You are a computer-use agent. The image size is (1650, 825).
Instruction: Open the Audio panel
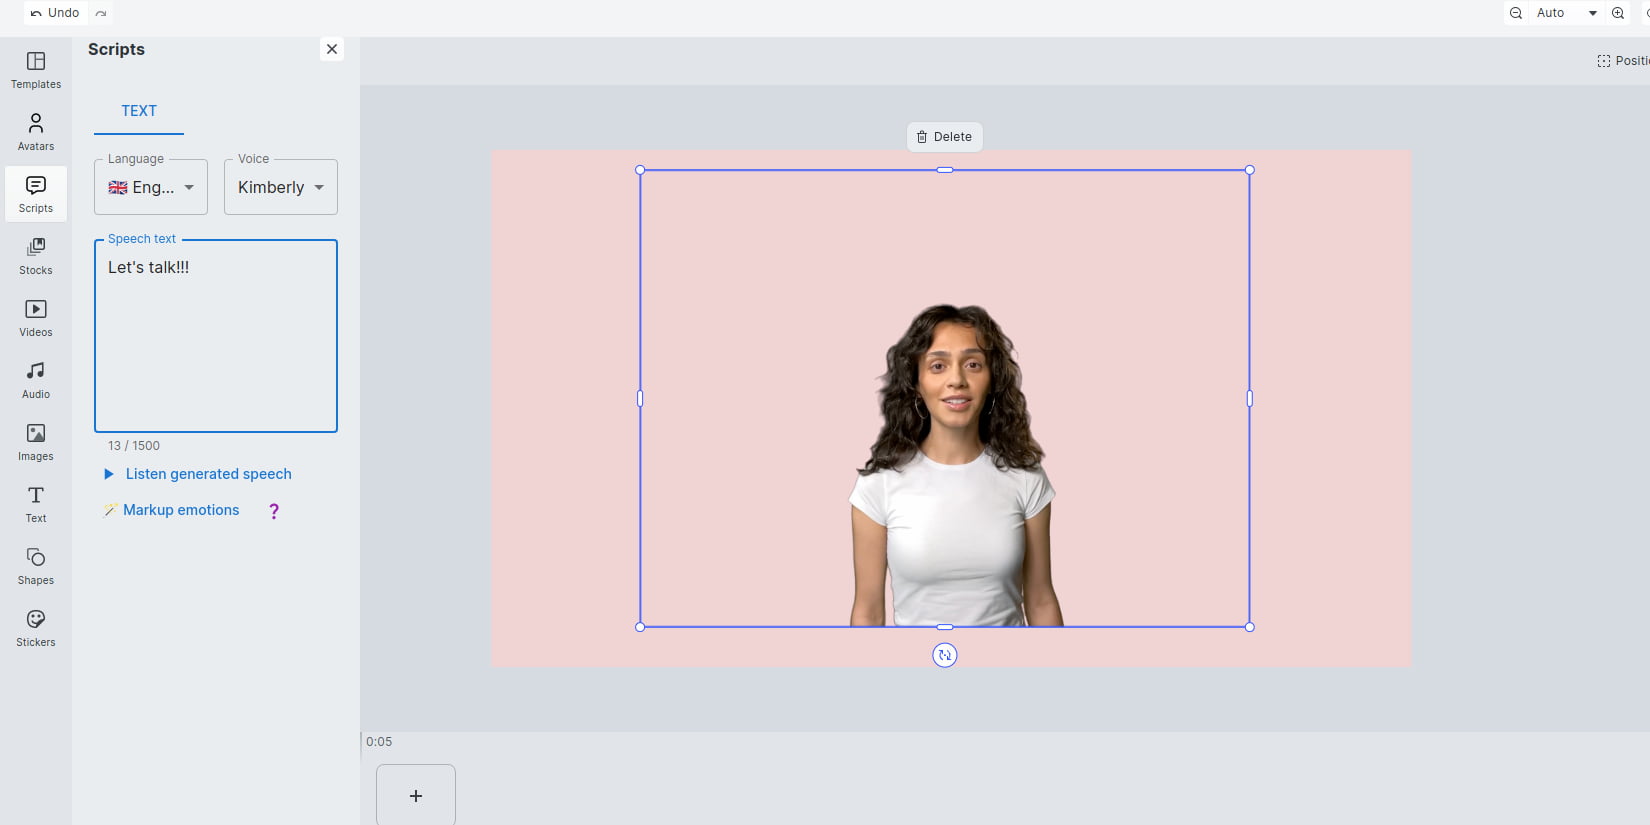(x=36, y=380)
